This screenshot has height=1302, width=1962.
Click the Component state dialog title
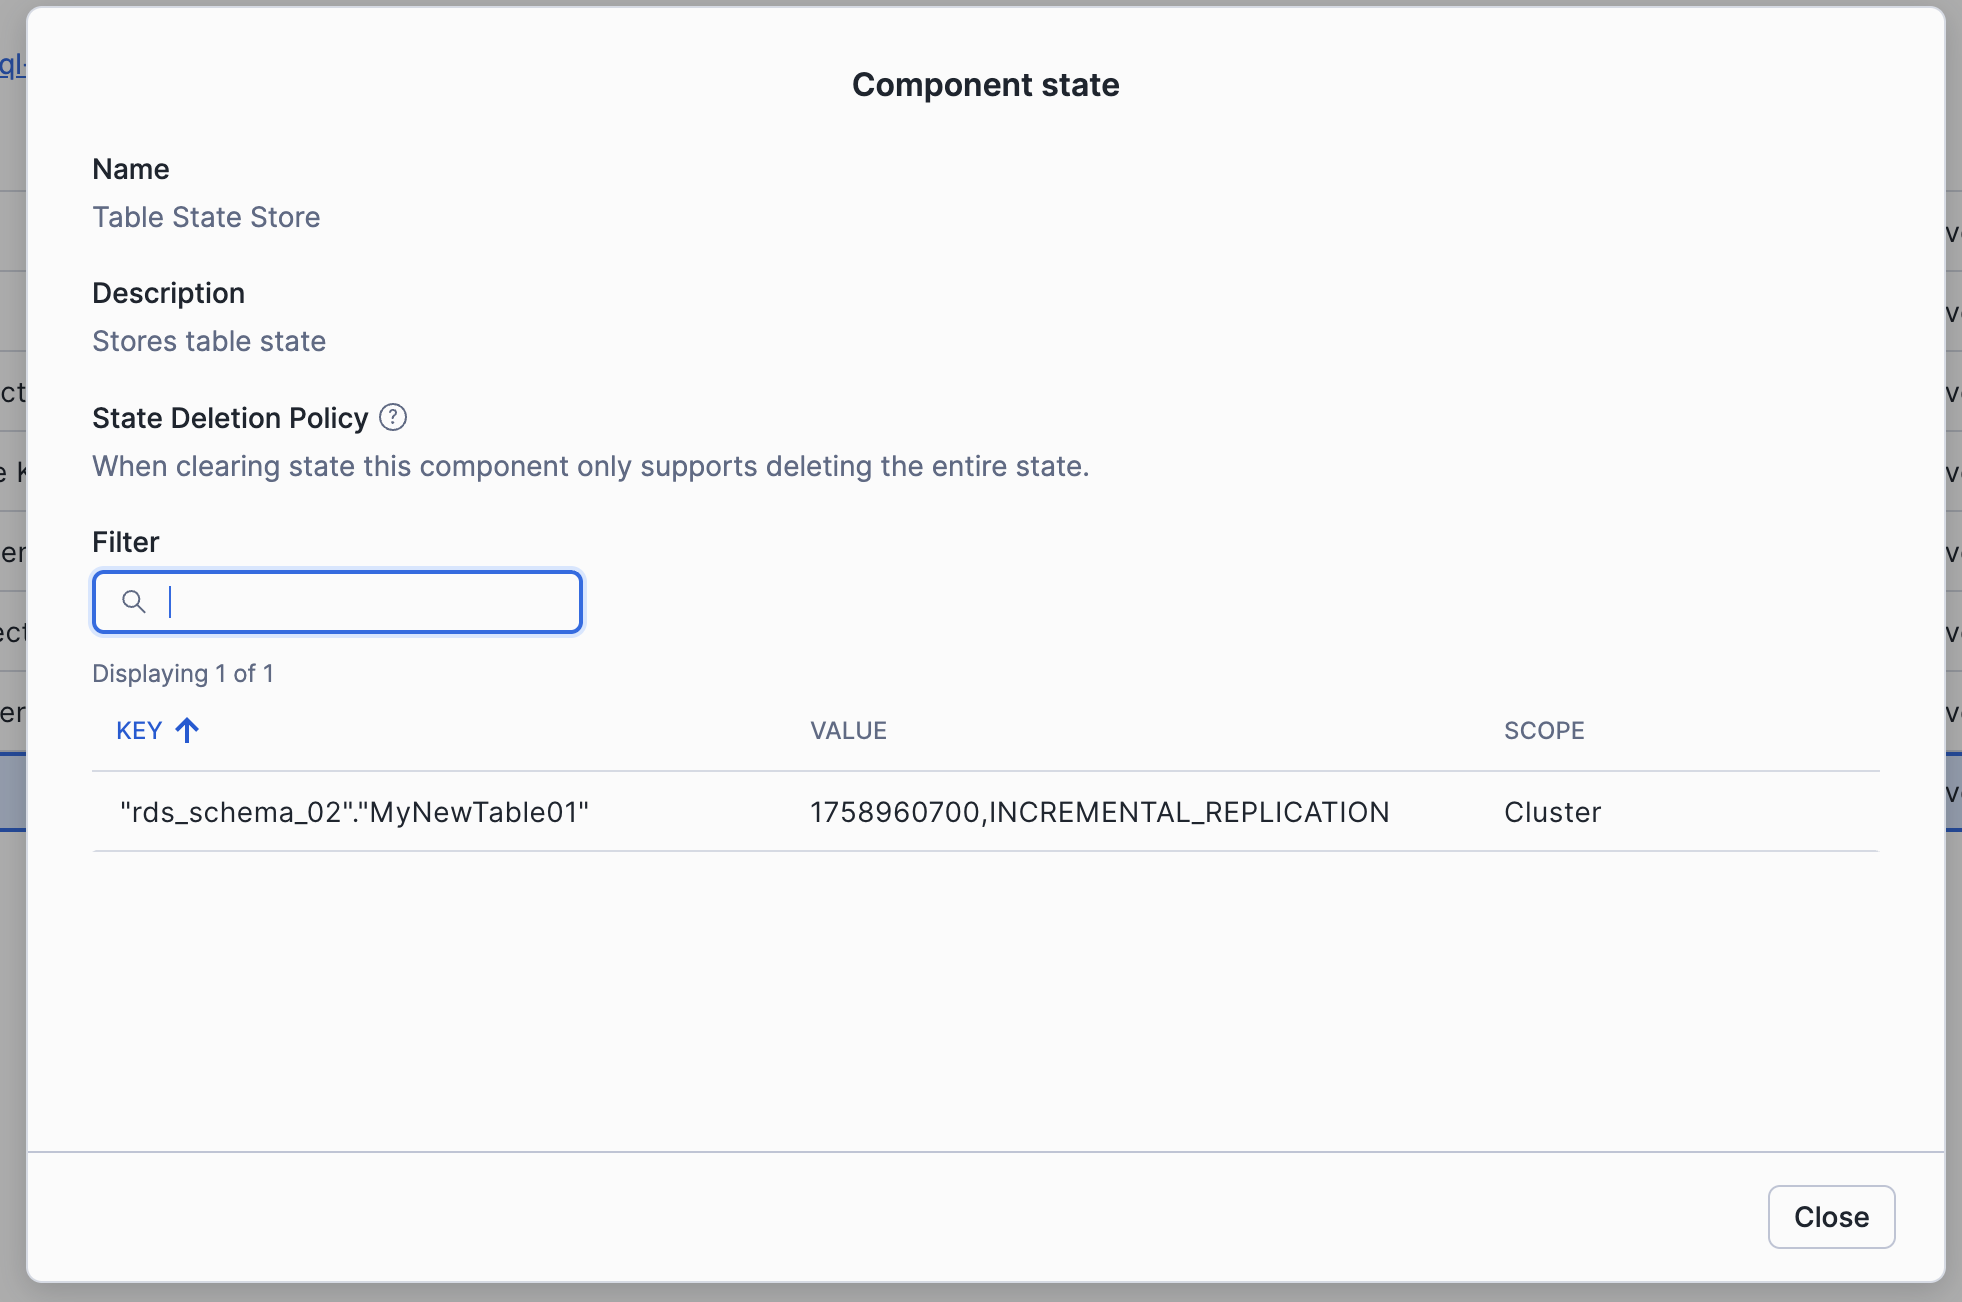[985, 85]
